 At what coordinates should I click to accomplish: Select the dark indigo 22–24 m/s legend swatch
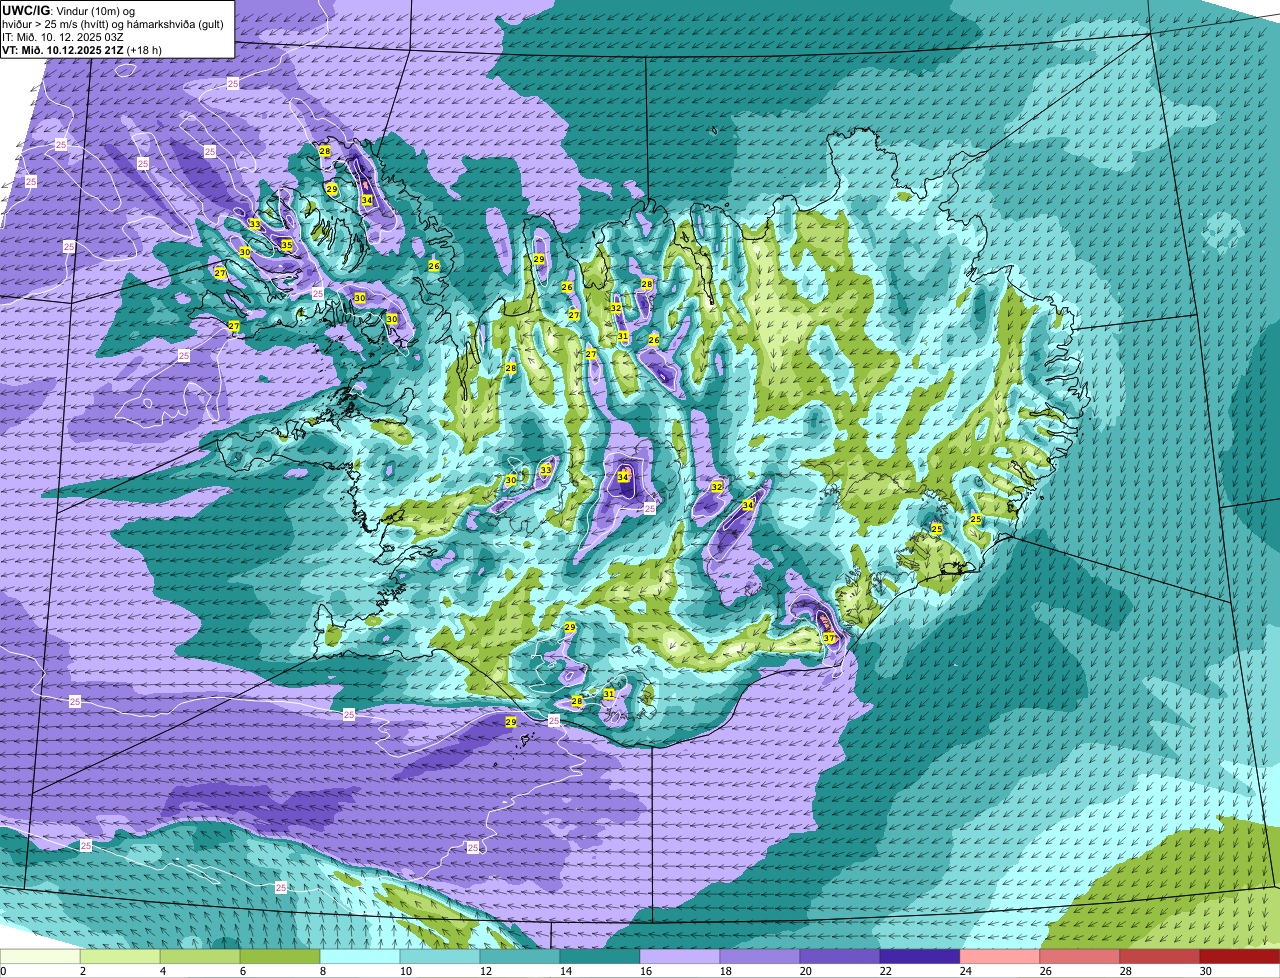[x=920, y=957]
